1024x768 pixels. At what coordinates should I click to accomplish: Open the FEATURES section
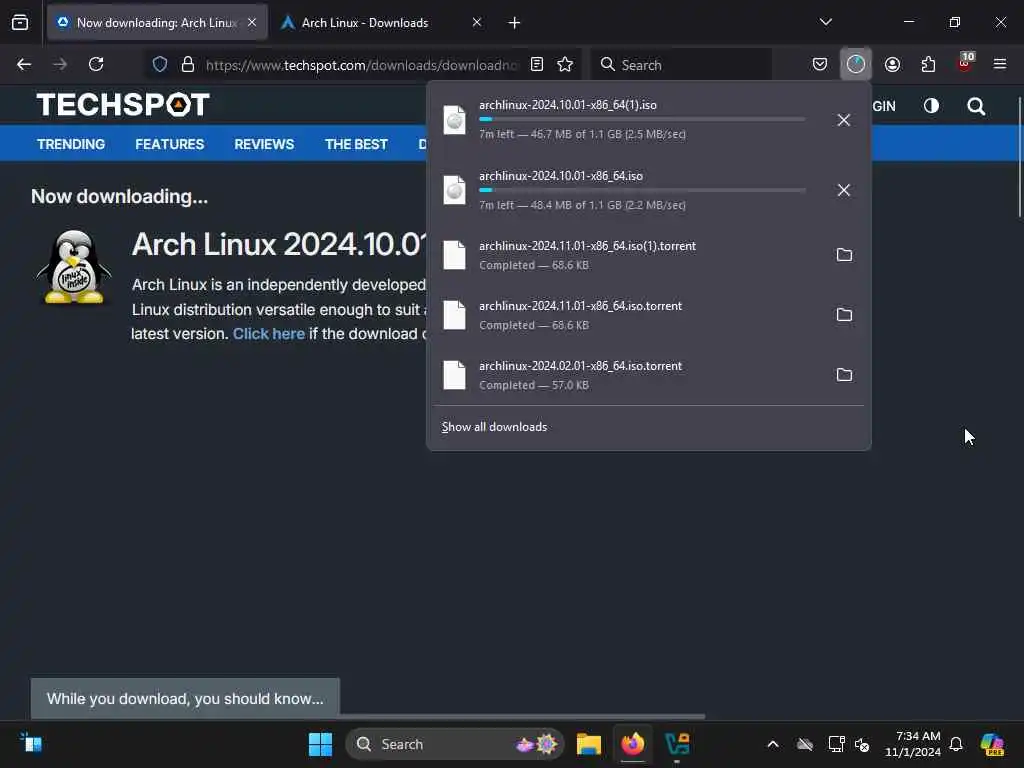point(170,144)
